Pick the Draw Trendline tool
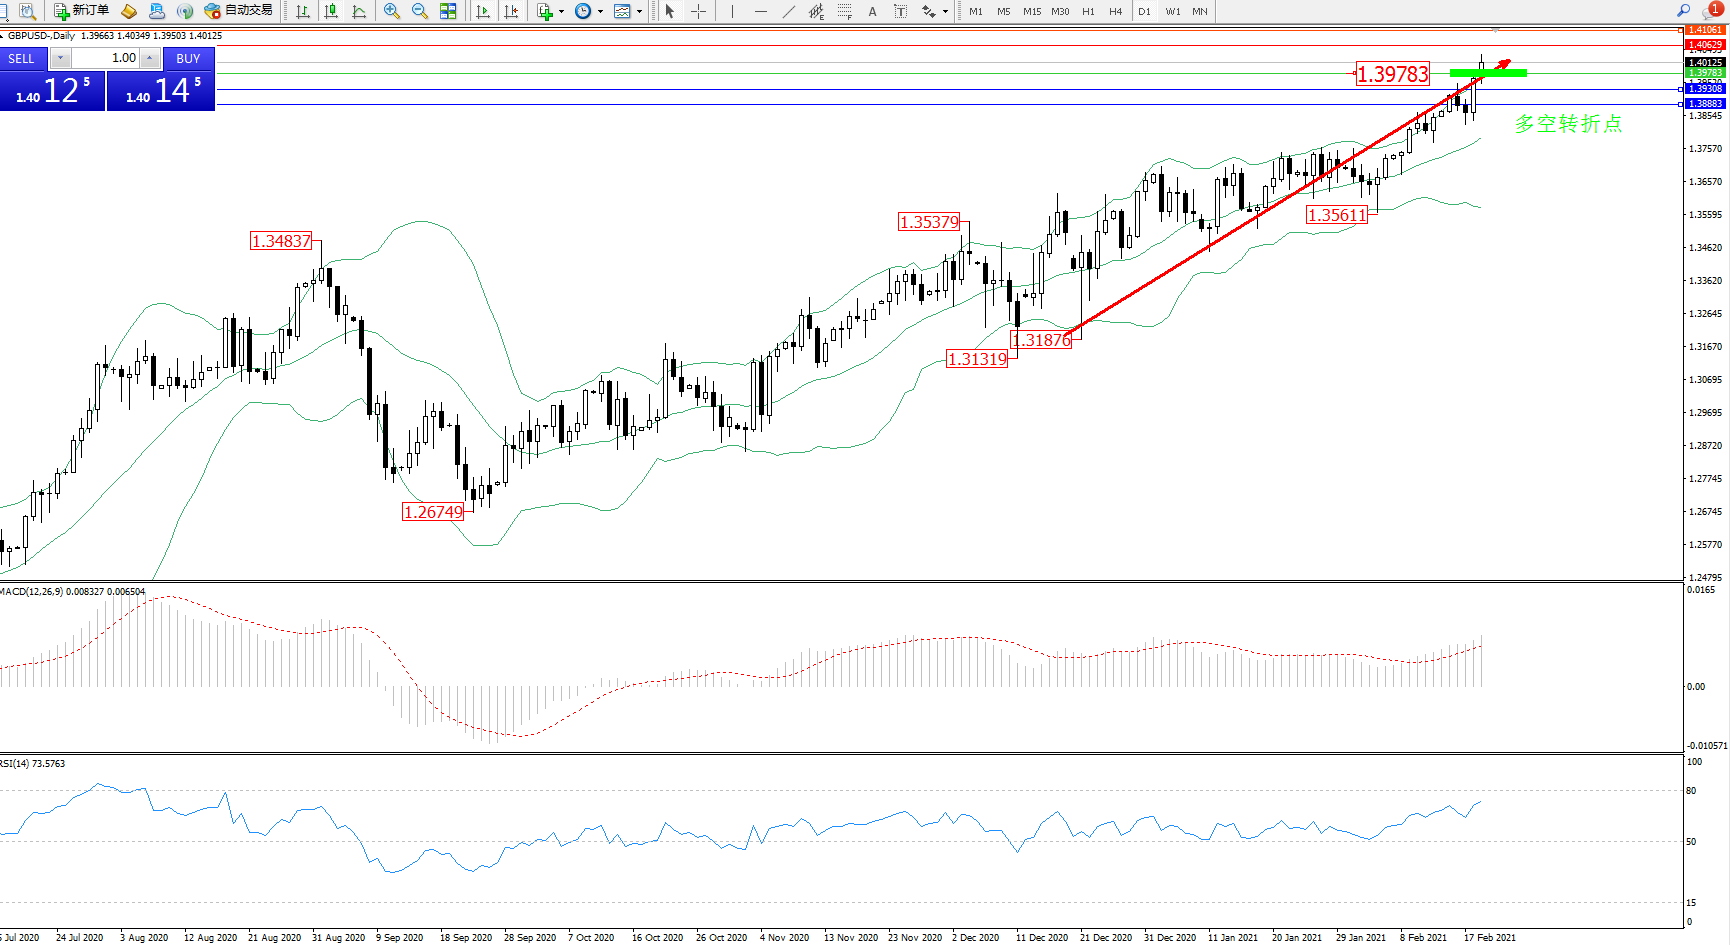The width and height of the screenshot is (1730, 945). click(789, 11)
